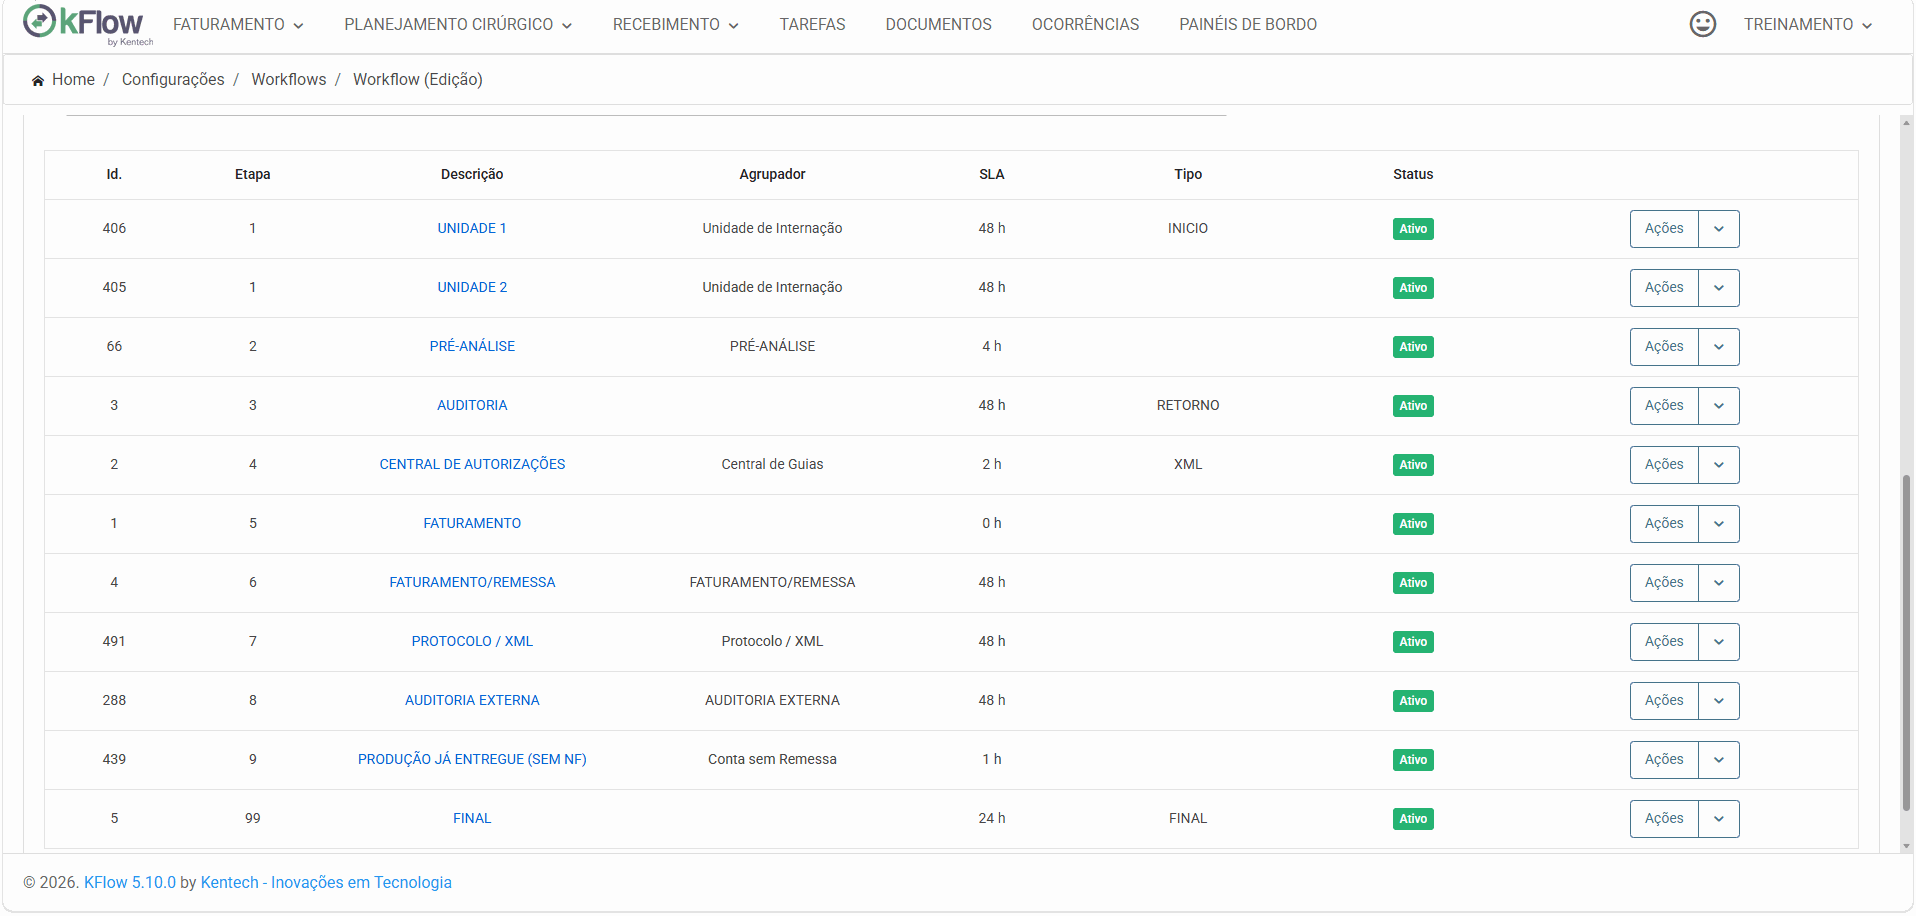This screenshot has height=916, width=1916.
Task: Go to DOCUMENTOS
Action: (938, 24)
